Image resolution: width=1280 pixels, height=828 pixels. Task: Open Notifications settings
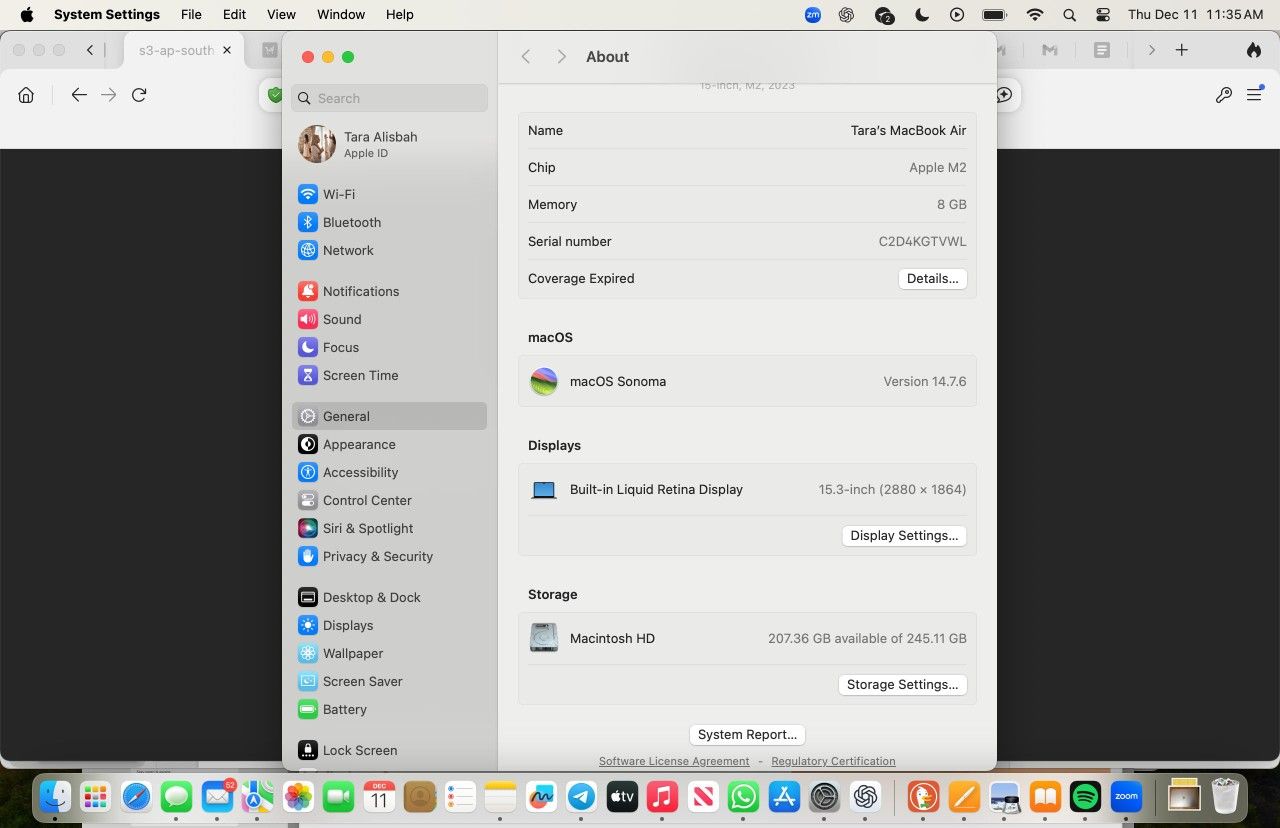360,291
